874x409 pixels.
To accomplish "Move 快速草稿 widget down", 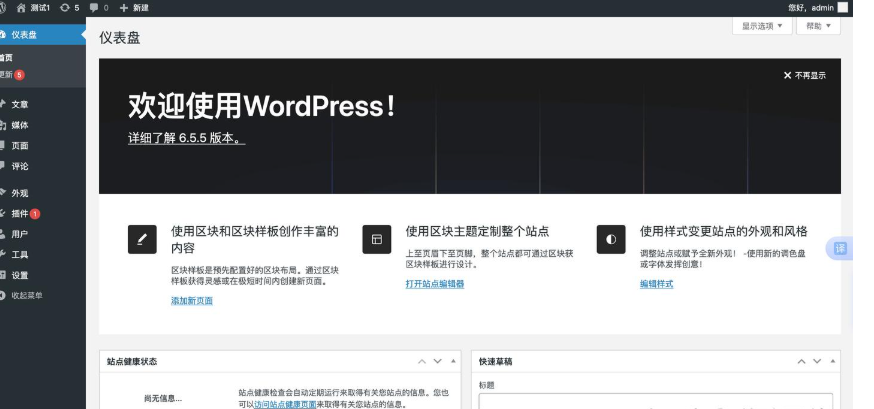I will 817,361.
